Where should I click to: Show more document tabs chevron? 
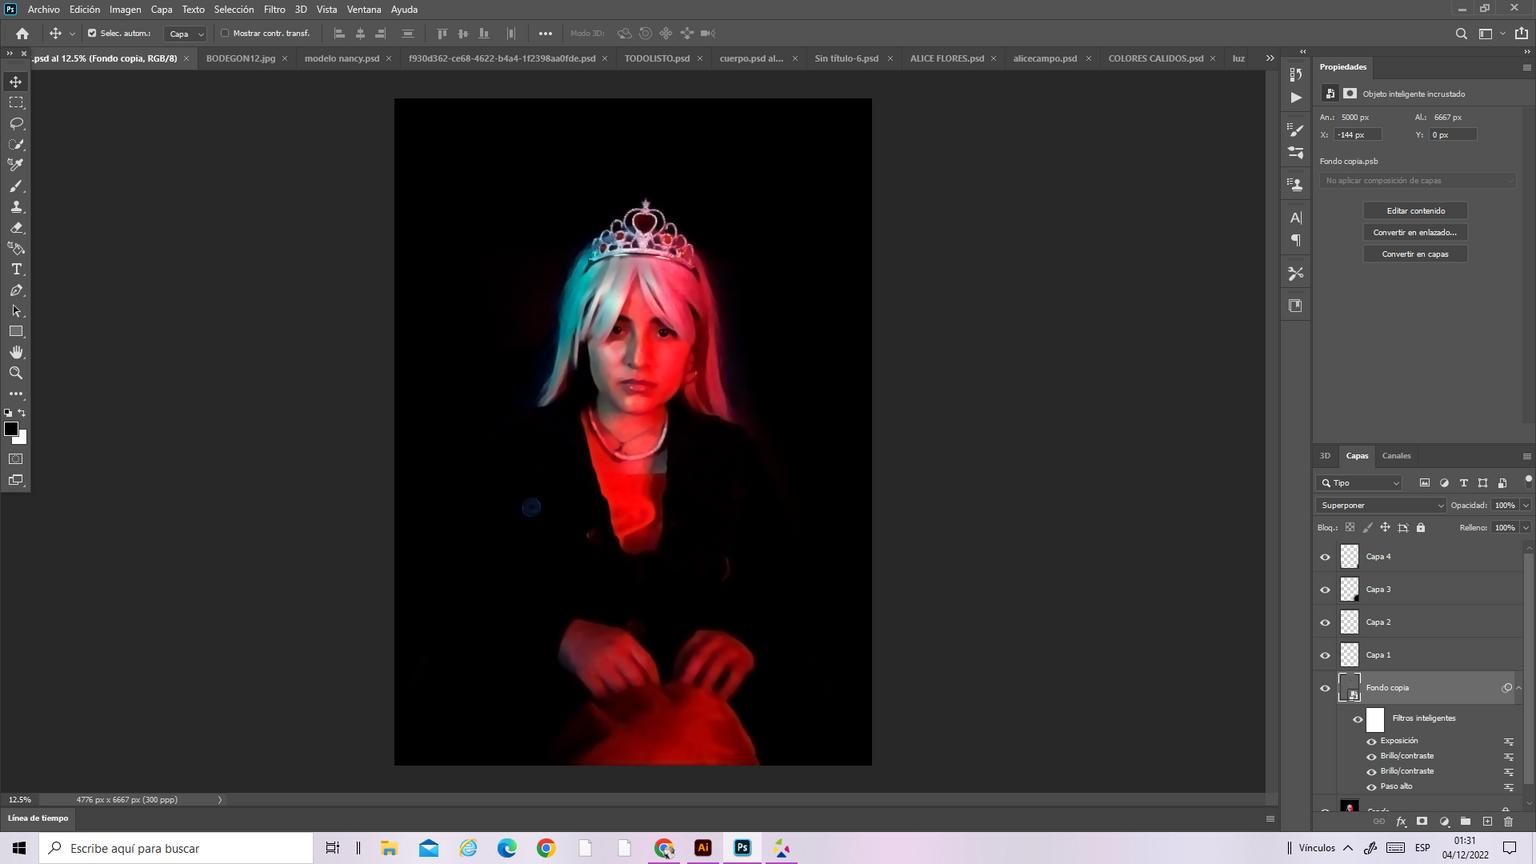1270,58
